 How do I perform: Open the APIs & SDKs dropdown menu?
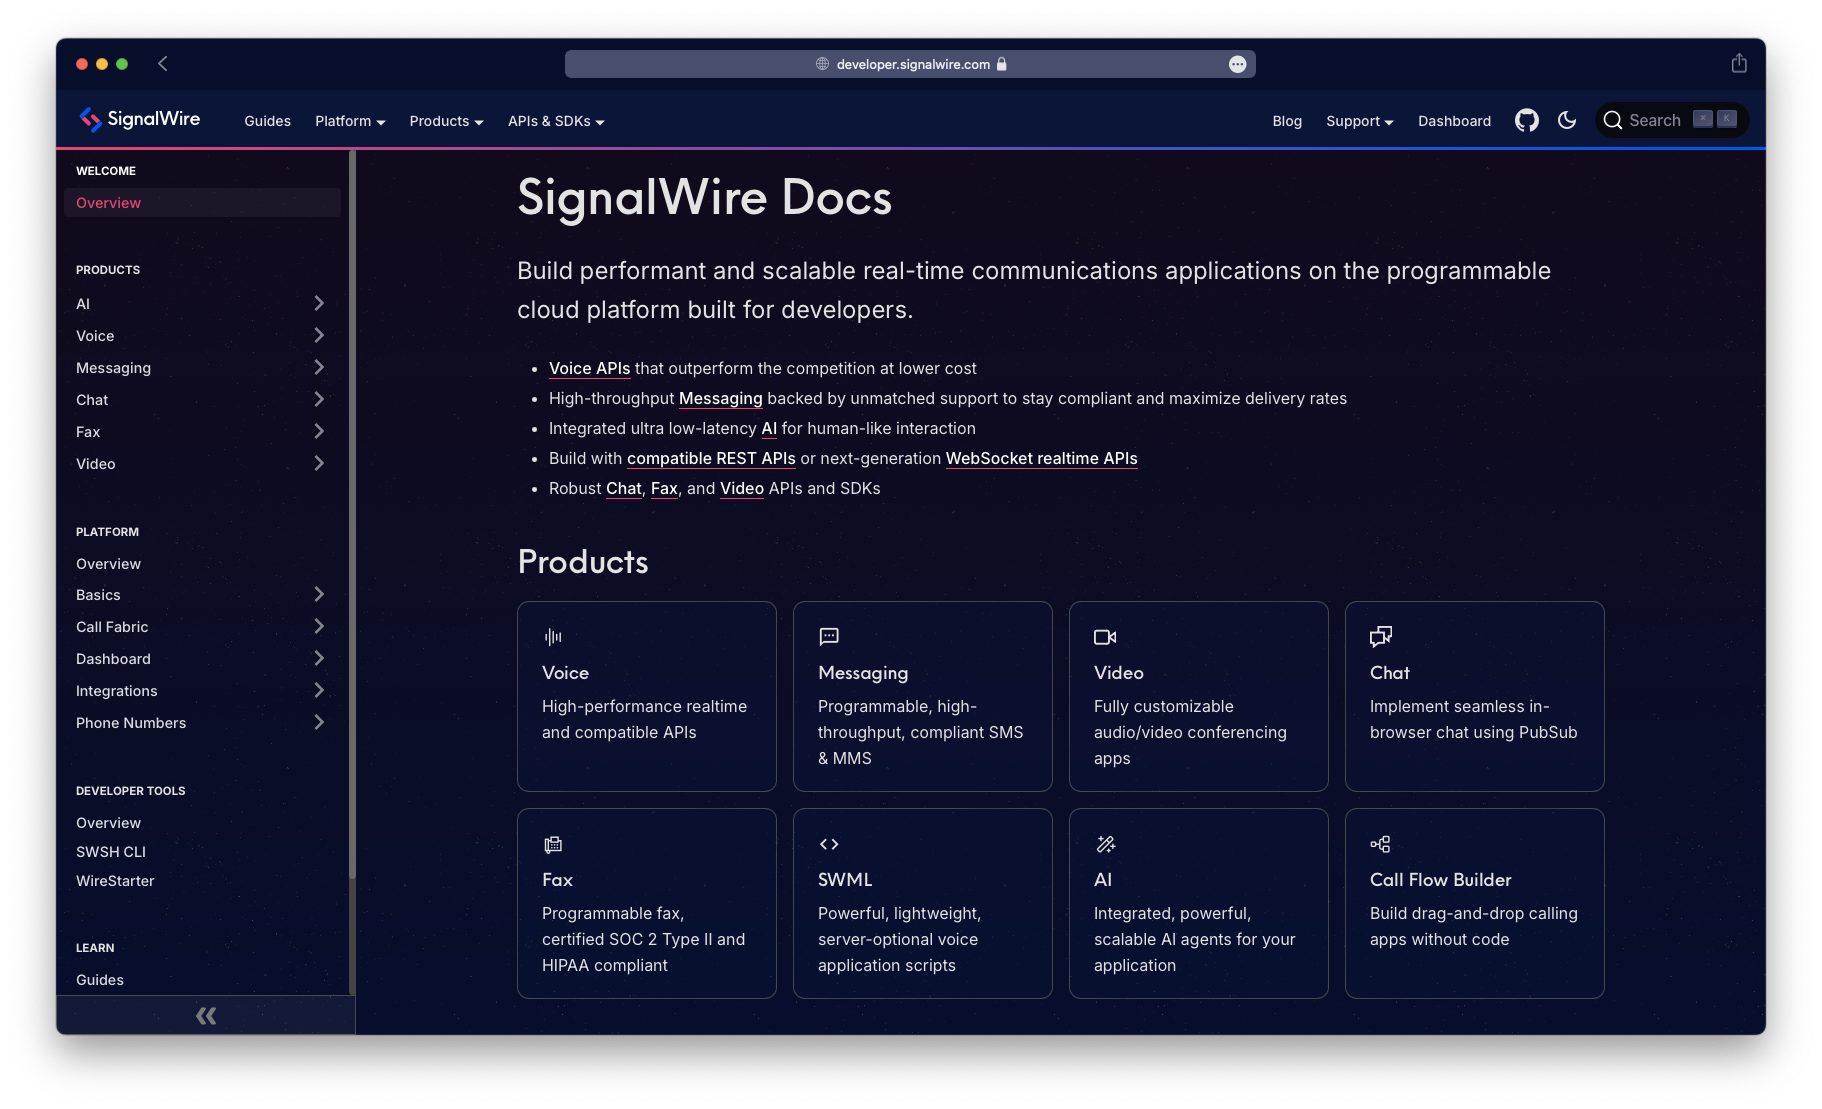(x=556, y=121)
